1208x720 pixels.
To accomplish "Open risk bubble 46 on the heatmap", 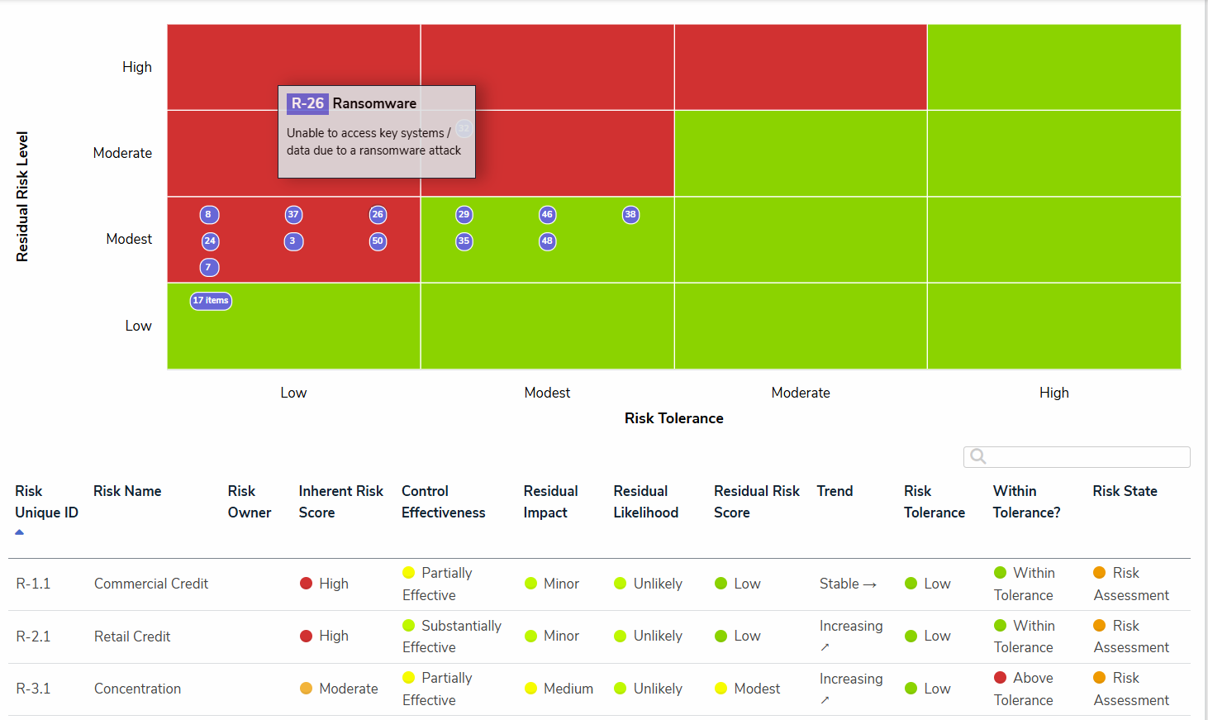I will coord(547,215).
